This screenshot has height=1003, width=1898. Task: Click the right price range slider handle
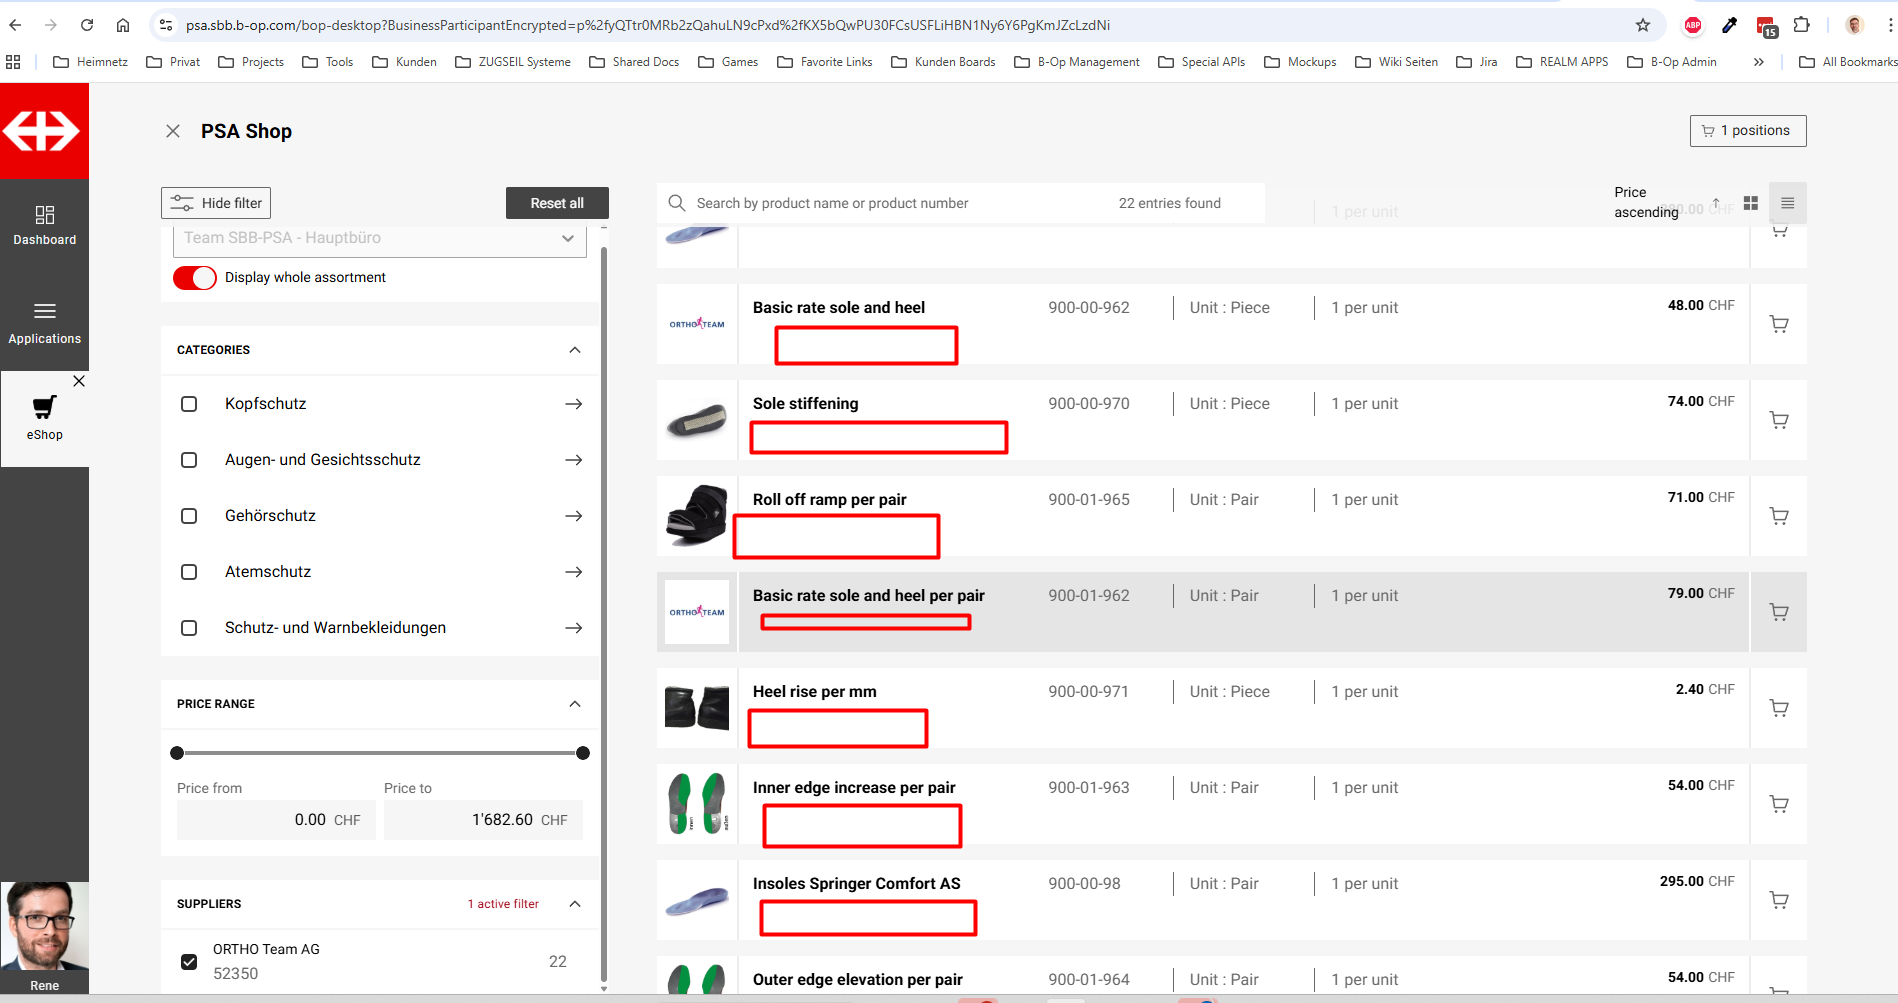pyautogui.click(x=583, y=753)
